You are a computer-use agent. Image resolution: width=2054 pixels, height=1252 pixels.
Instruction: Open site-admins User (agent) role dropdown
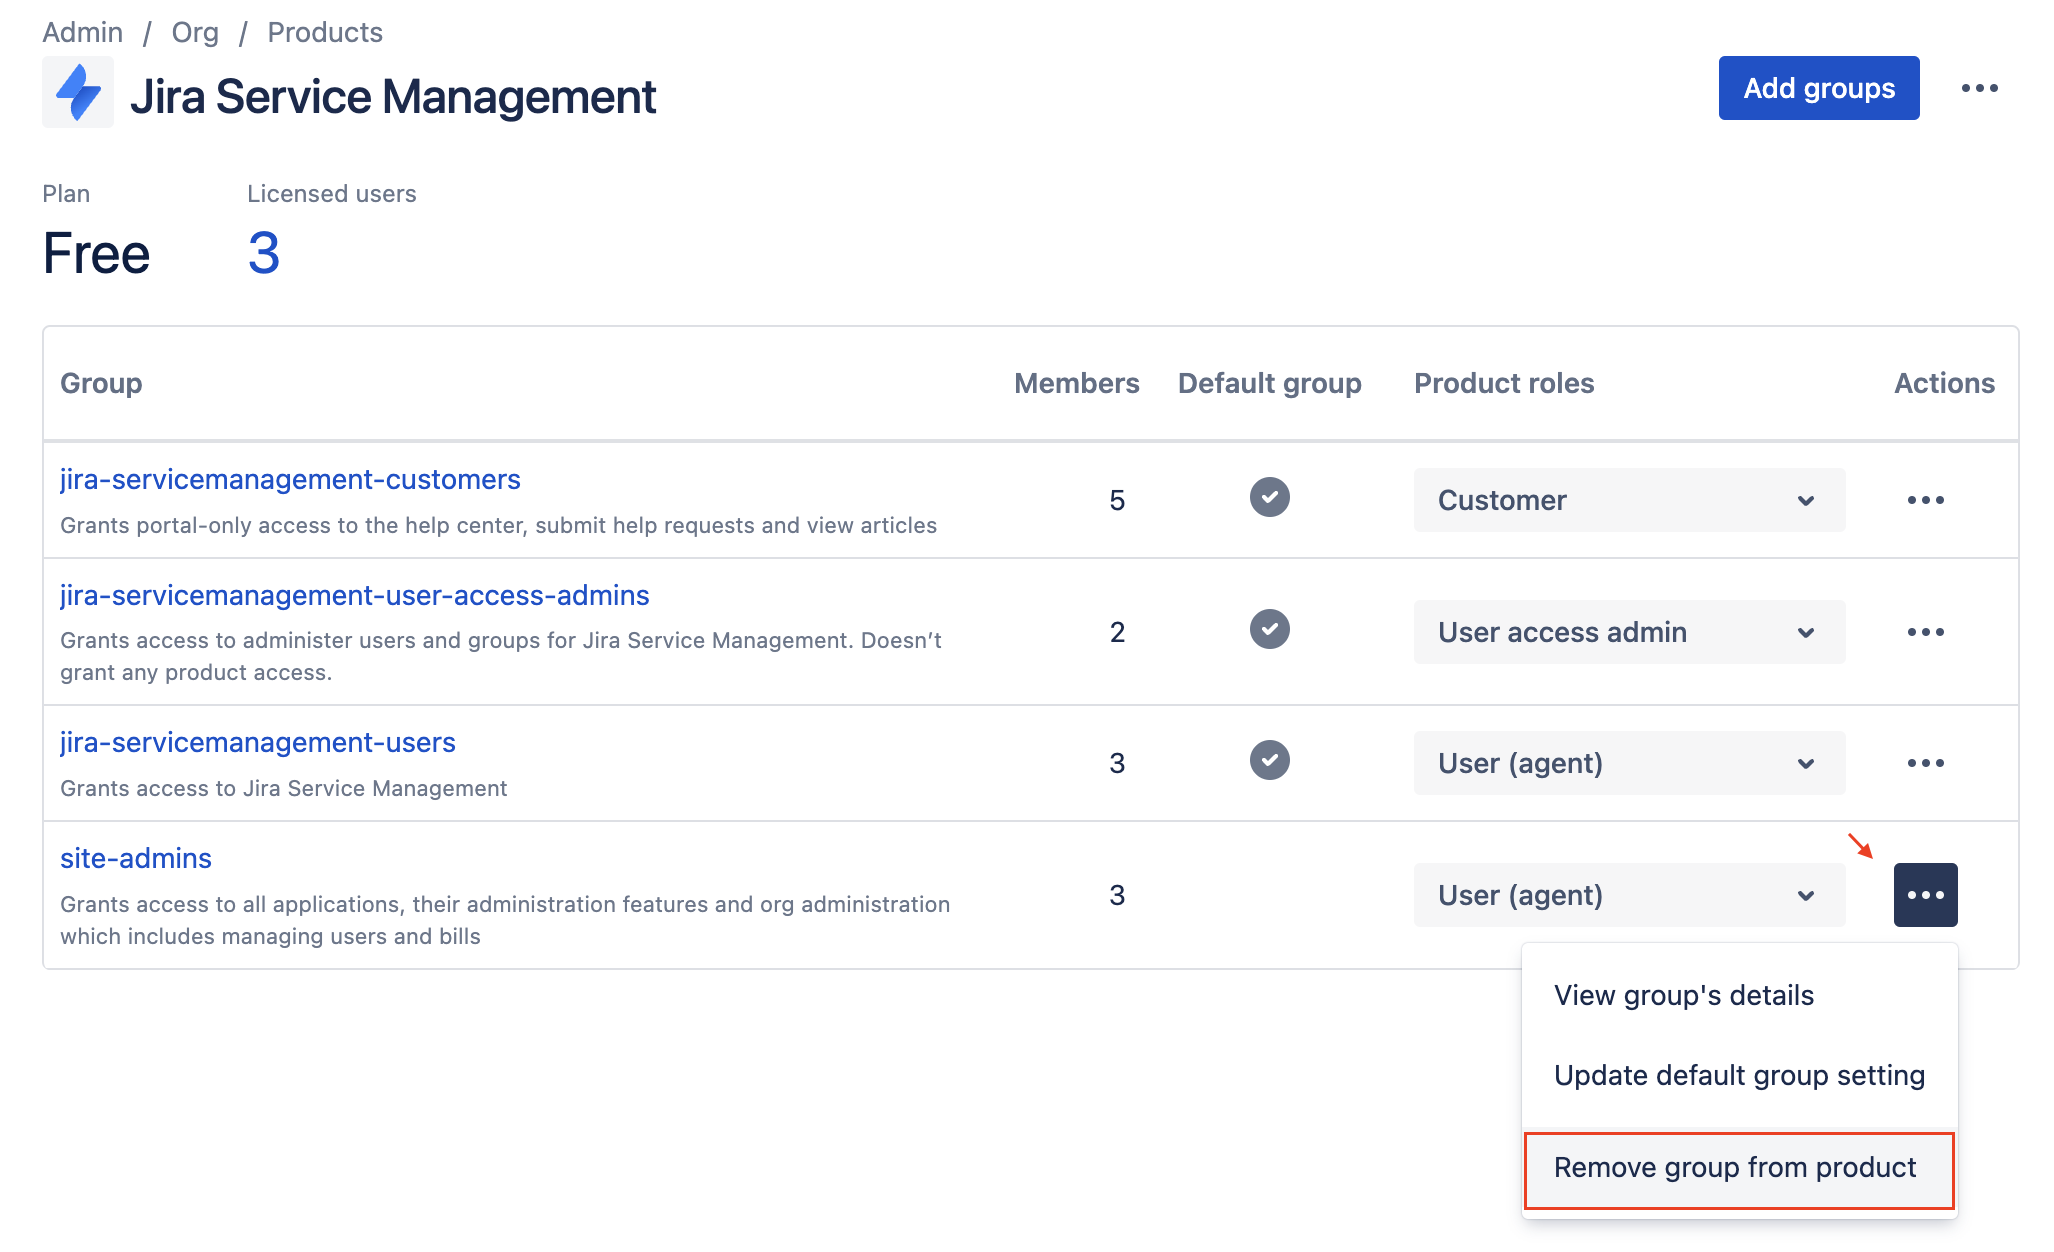[x=1628, y=895]
